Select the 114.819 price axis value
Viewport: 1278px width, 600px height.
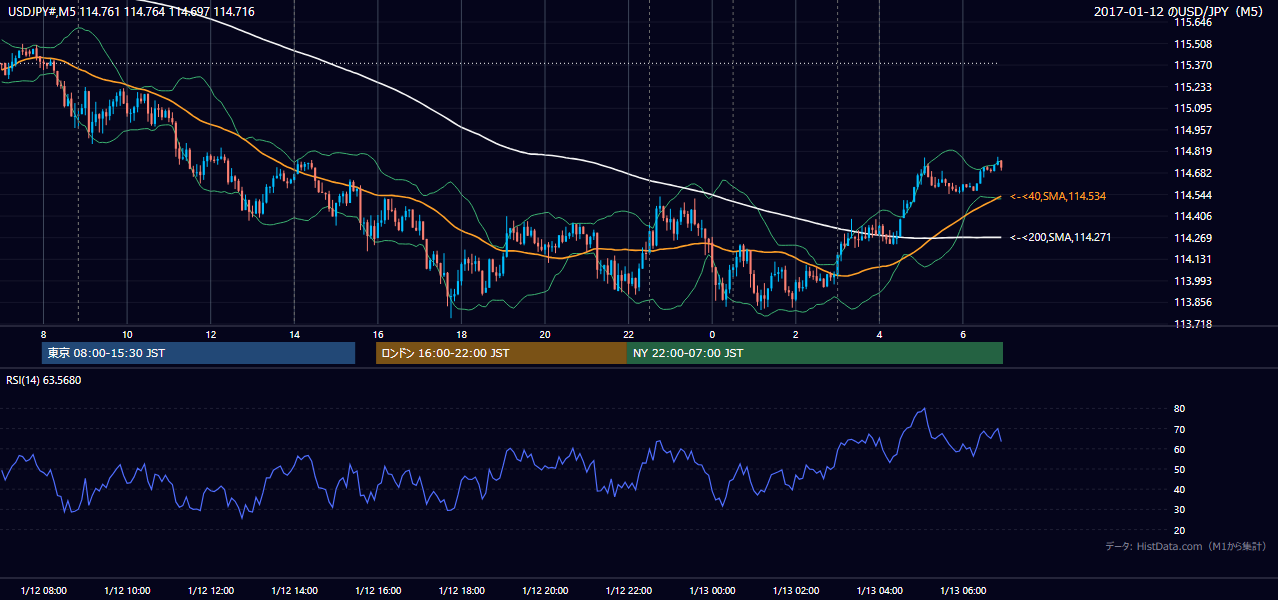pos(1192,152)
